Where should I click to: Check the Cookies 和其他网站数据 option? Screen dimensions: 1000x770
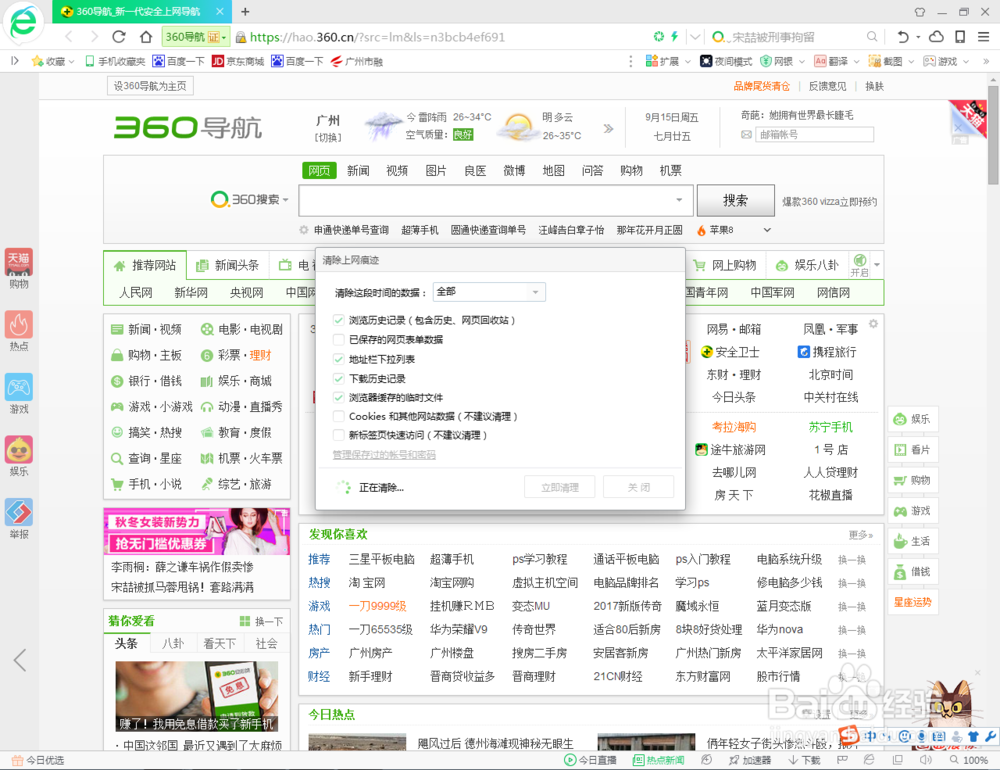click(x=338, y=416)
